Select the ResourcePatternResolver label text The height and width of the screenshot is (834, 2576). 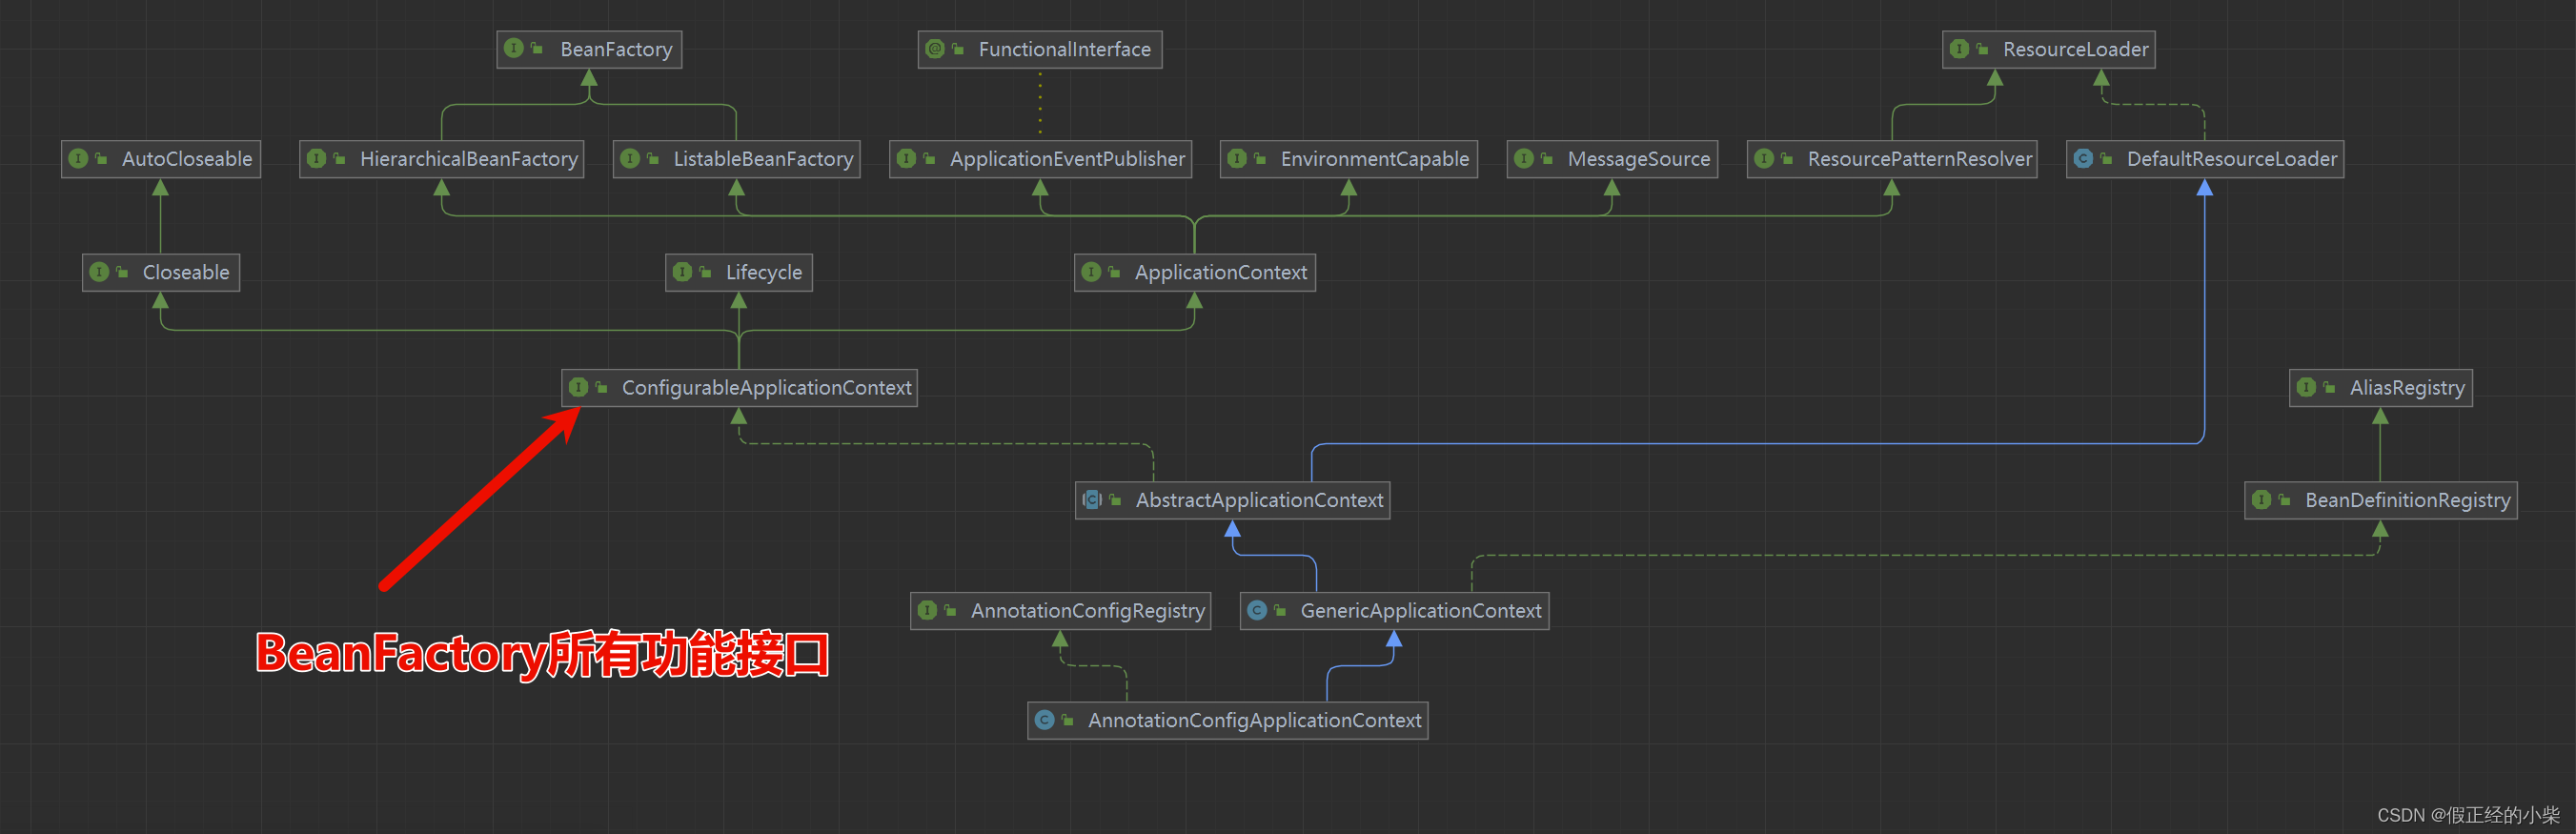[x=1920, y=159]
